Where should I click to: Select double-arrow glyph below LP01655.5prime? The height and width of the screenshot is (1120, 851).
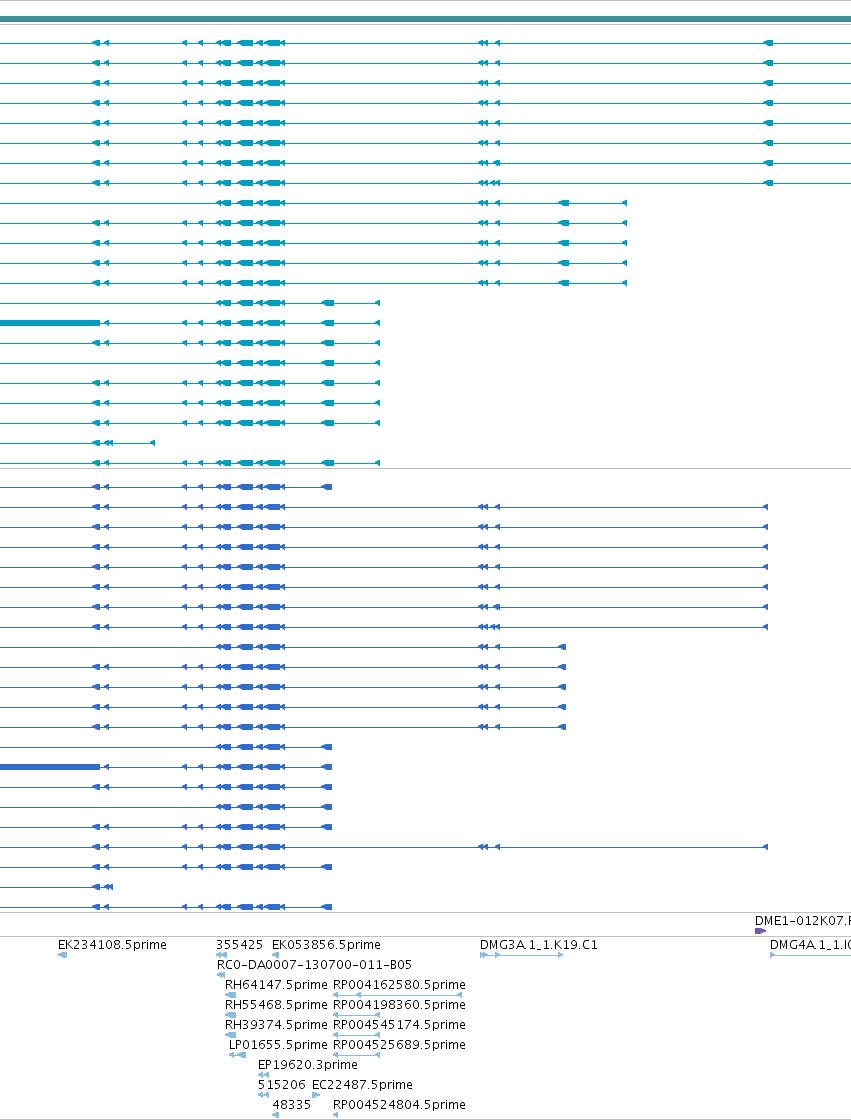tap(237, 1055)
